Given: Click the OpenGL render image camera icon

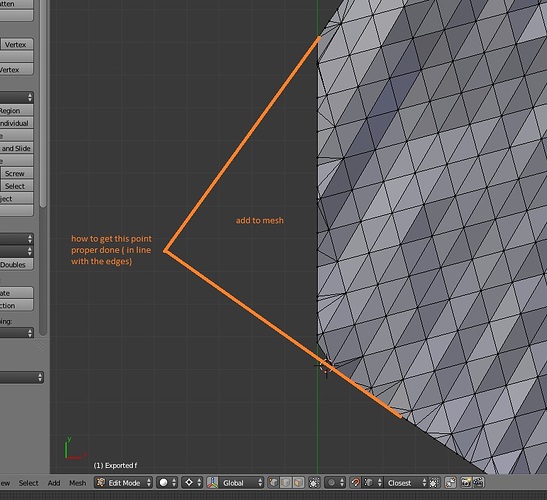Looking at the screenshot, I should pos(466,483).
